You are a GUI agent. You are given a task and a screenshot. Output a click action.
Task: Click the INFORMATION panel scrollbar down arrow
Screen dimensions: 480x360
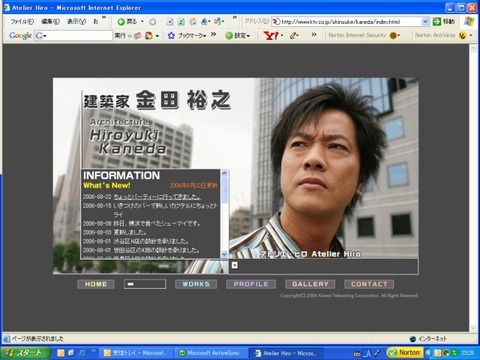224,254
